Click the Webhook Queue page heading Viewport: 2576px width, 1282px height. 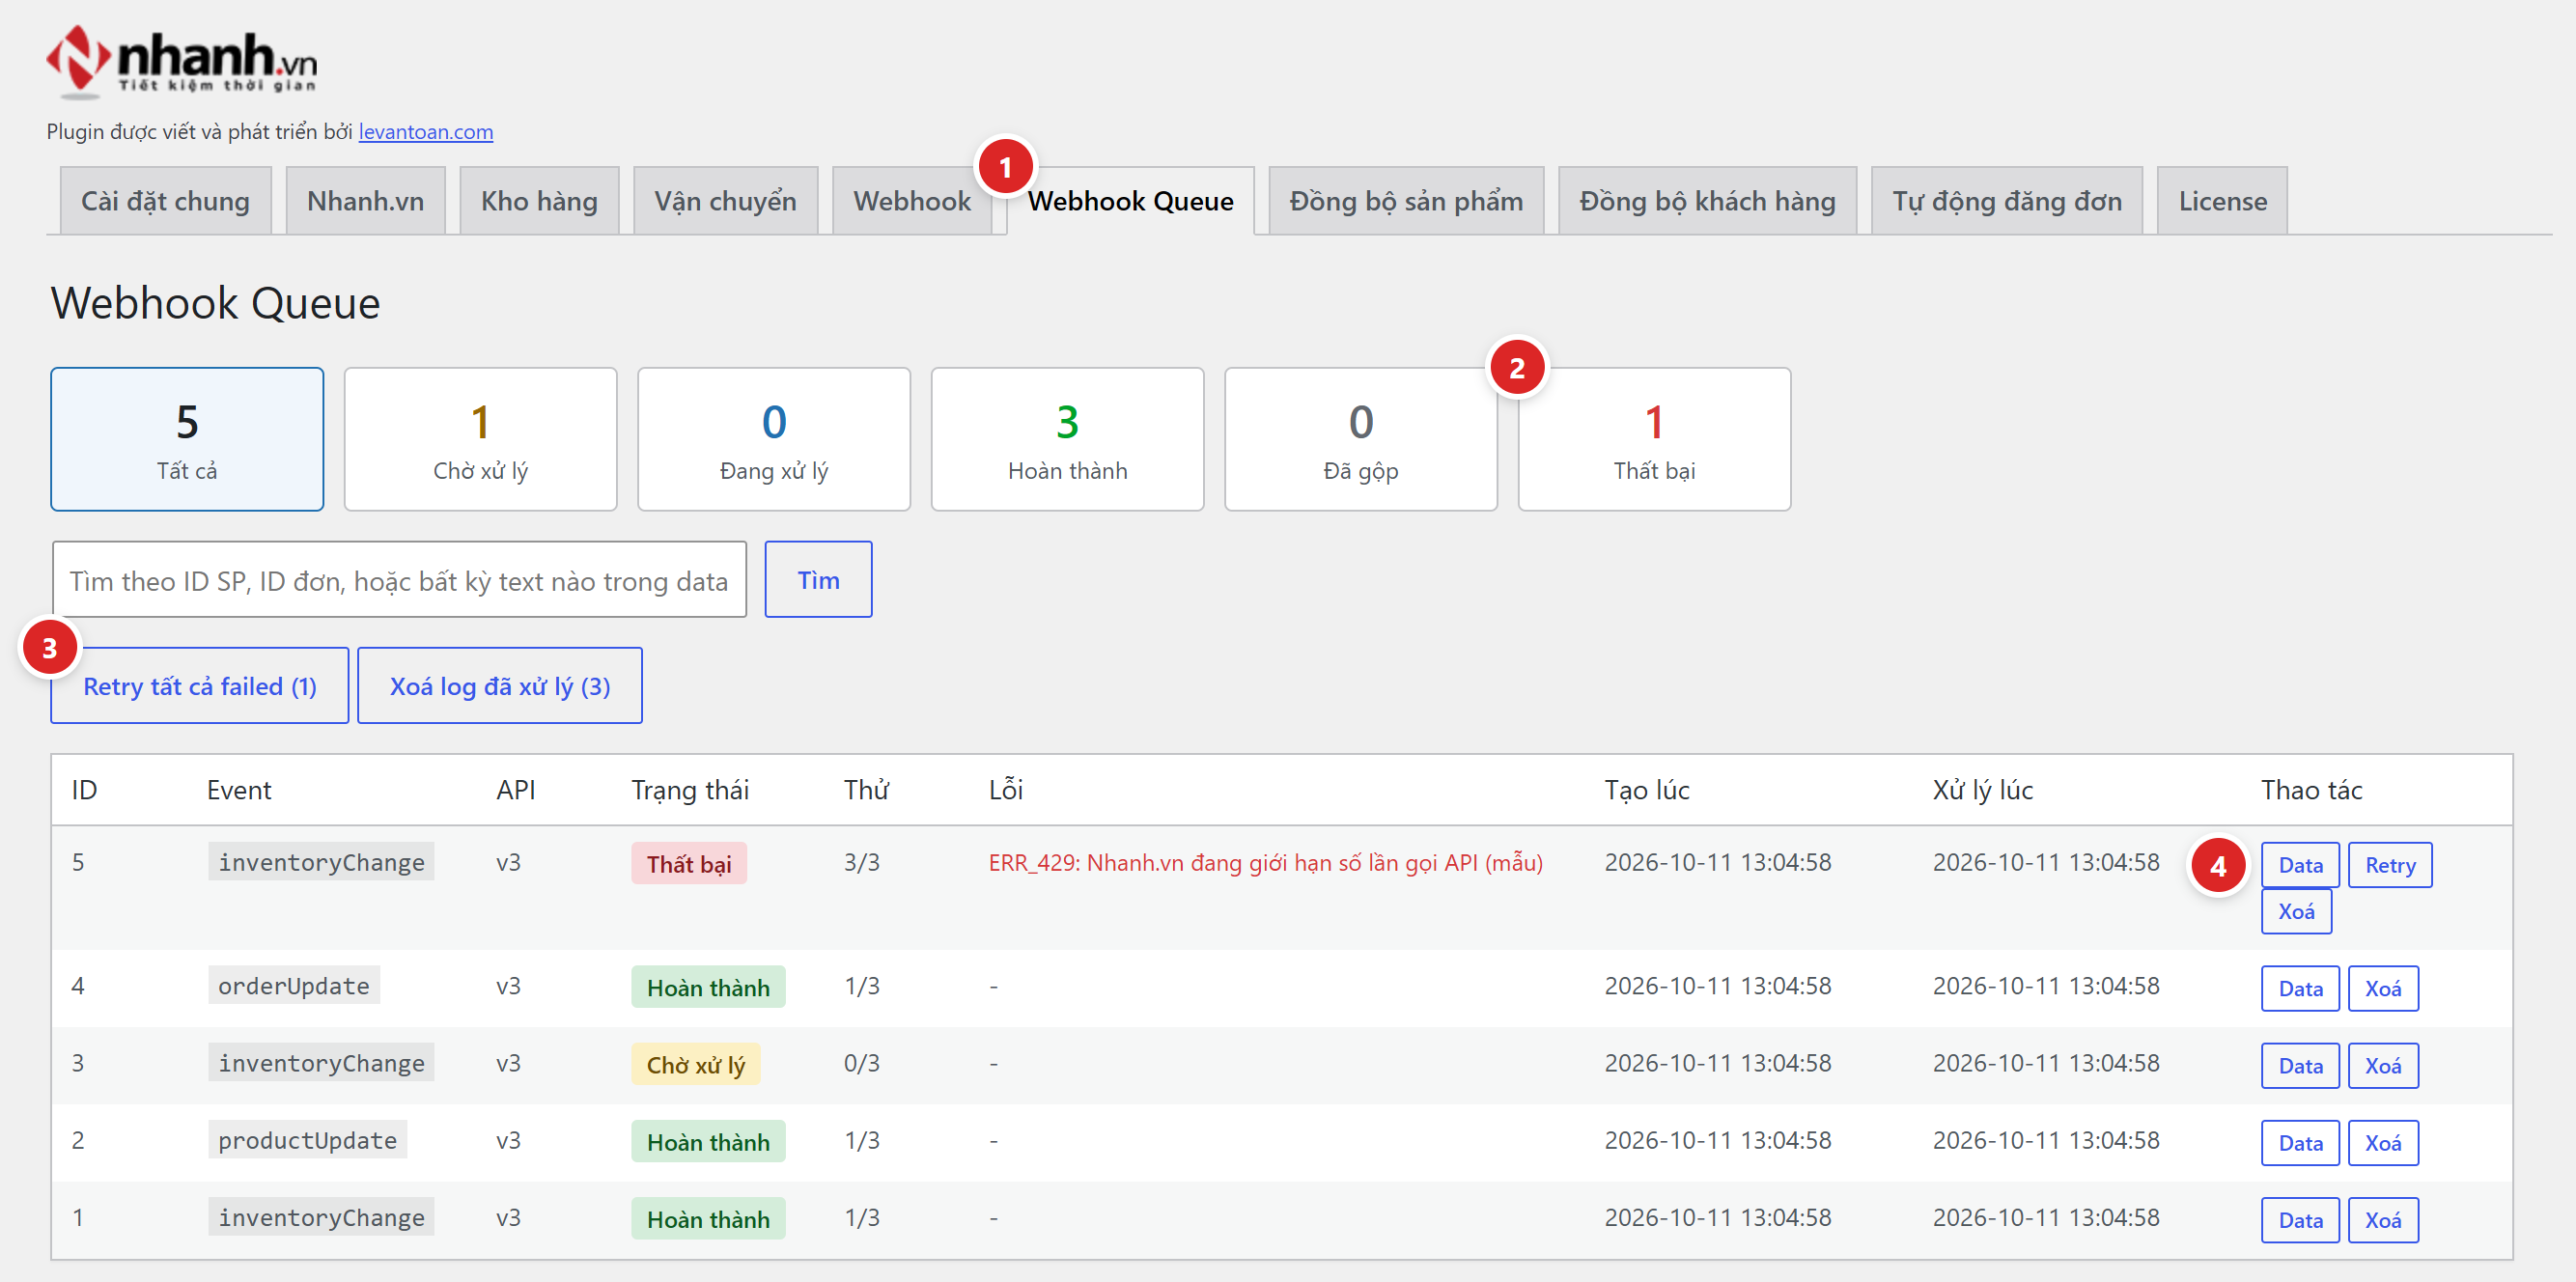pos(215,303)
